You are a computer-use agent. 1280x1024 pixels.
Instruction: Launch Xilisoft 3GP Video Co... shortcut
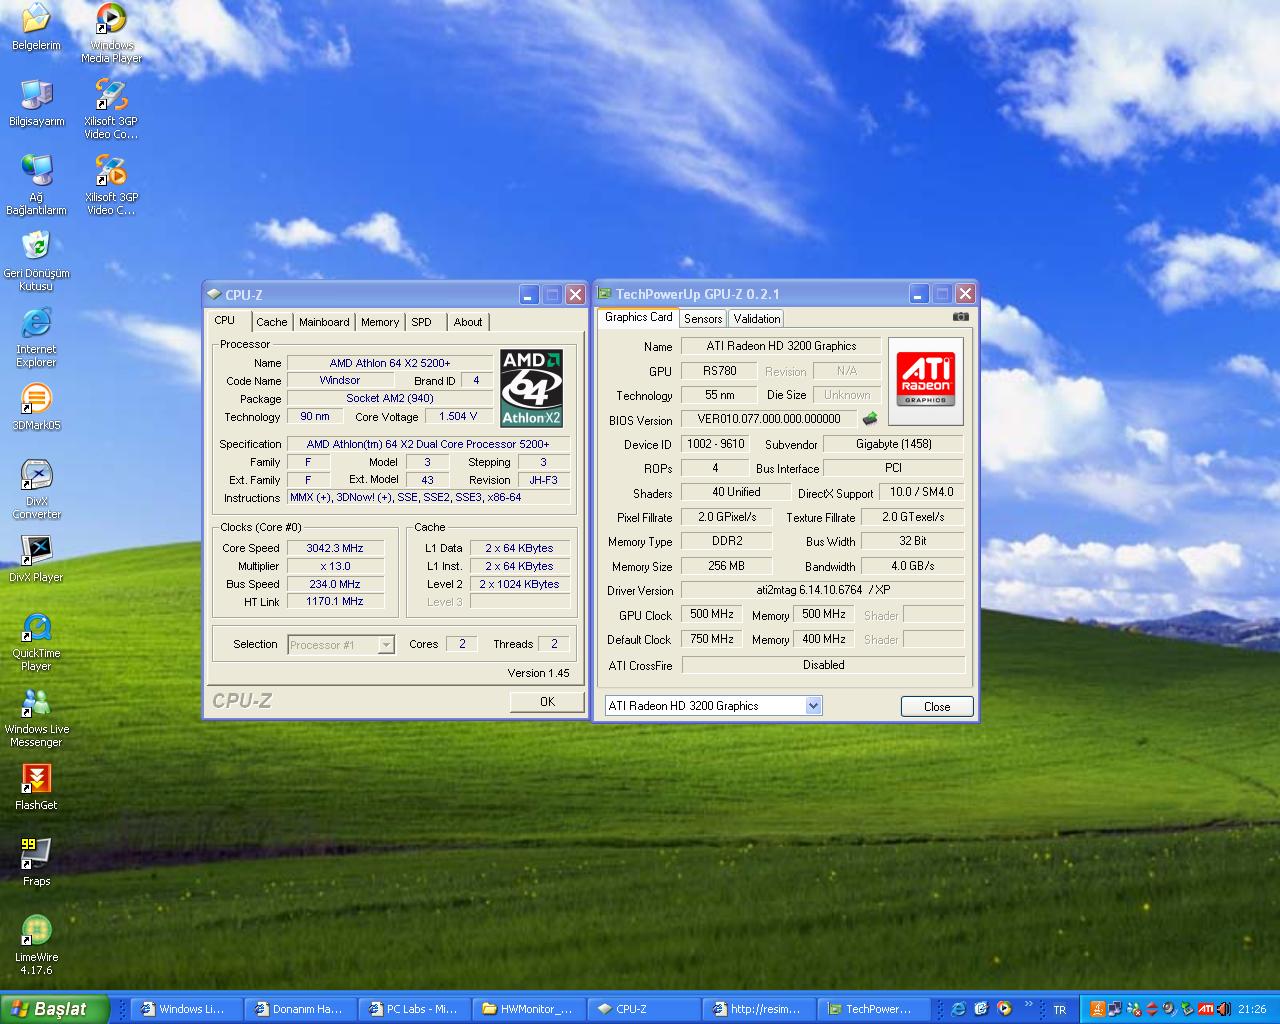click(111, 109)
